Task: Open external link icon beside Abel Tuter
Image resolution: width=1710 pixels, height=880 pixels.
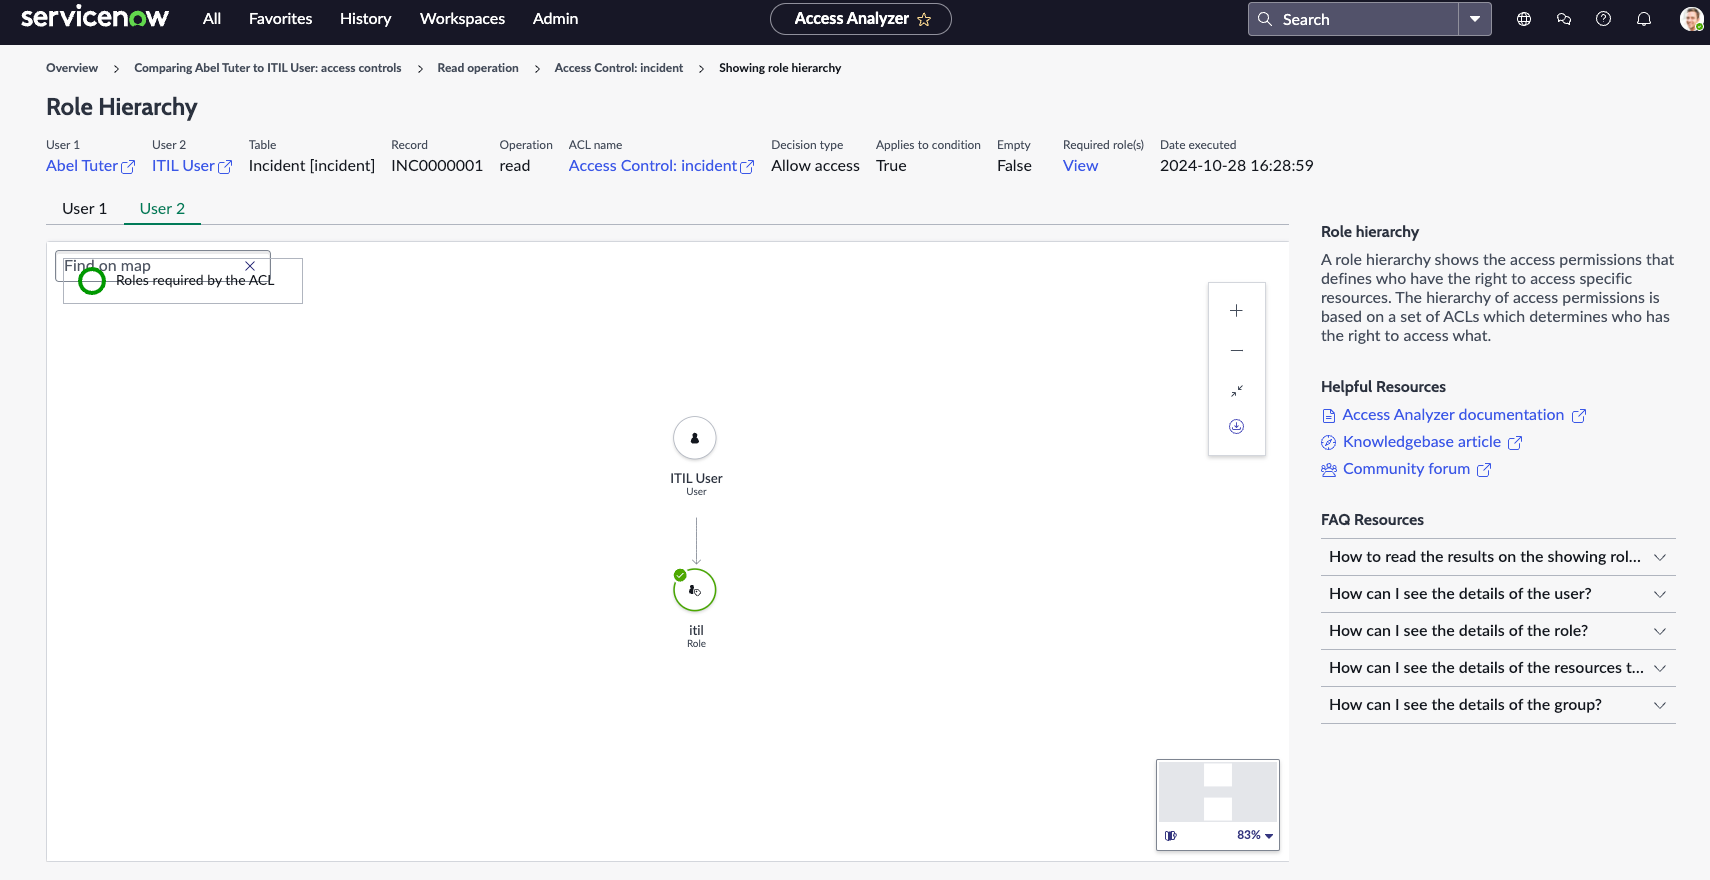Action: [128, 167]
